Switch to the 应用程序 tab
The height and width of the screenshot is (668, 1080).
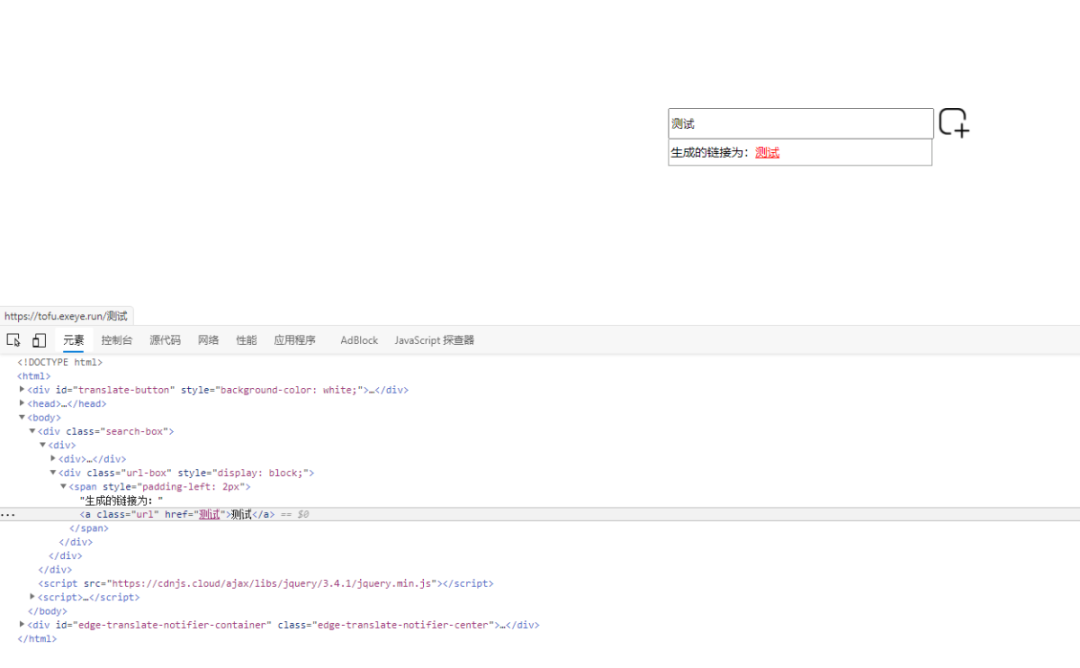tap(294, 340)
